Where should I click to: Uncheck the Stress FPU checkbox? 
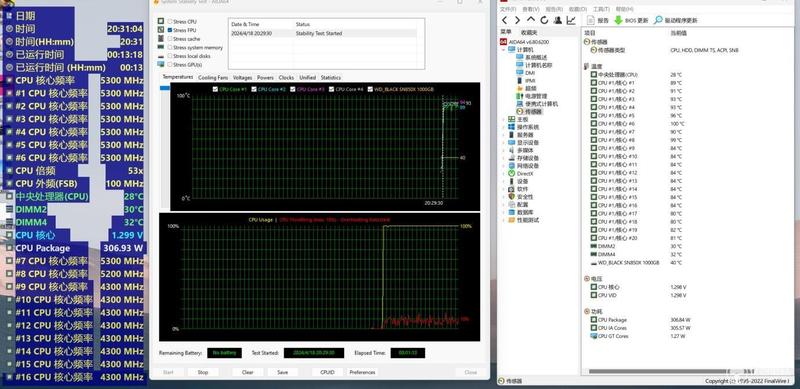(169, 30)
